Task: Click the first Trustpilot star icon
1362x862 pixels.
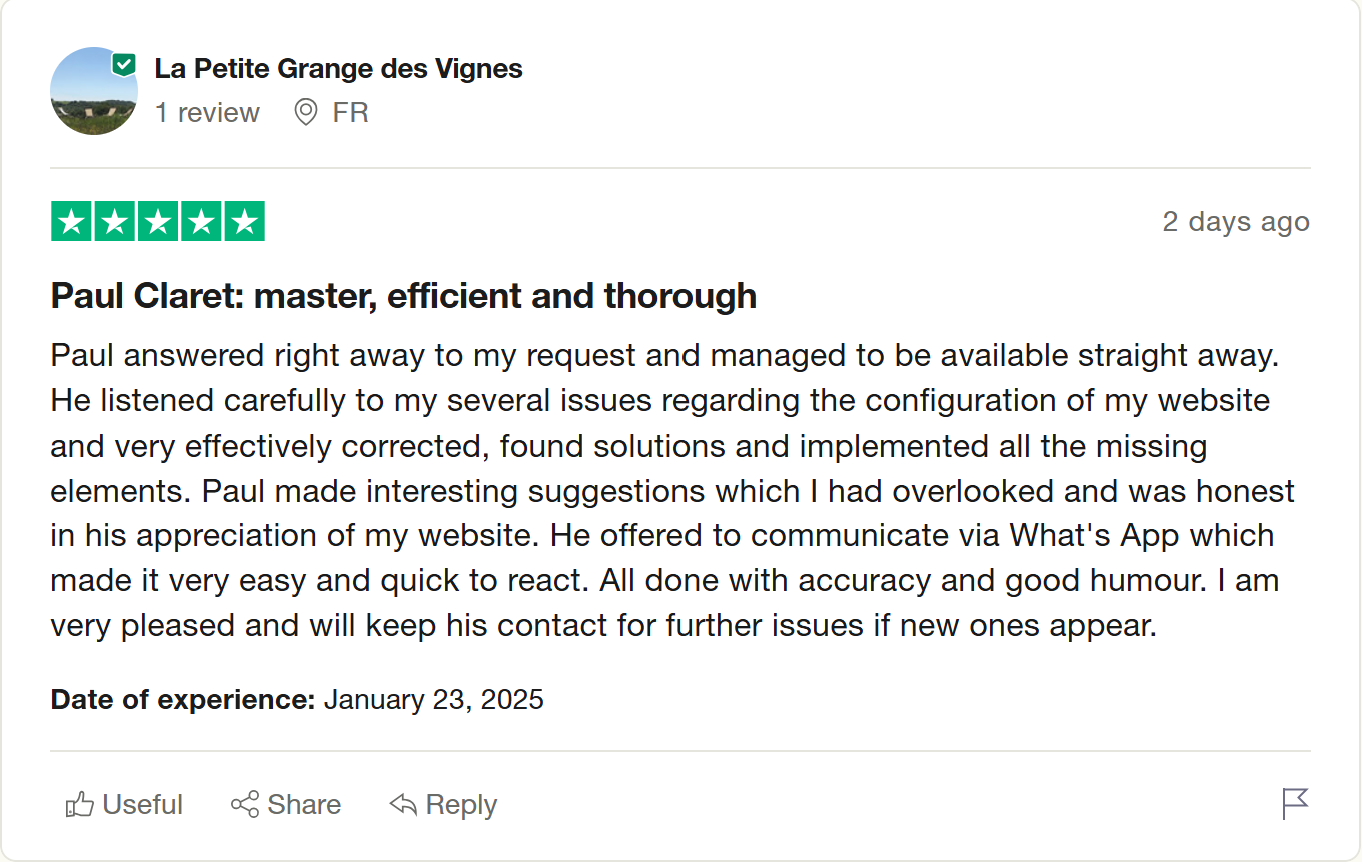Action: [x=70, y=221]
